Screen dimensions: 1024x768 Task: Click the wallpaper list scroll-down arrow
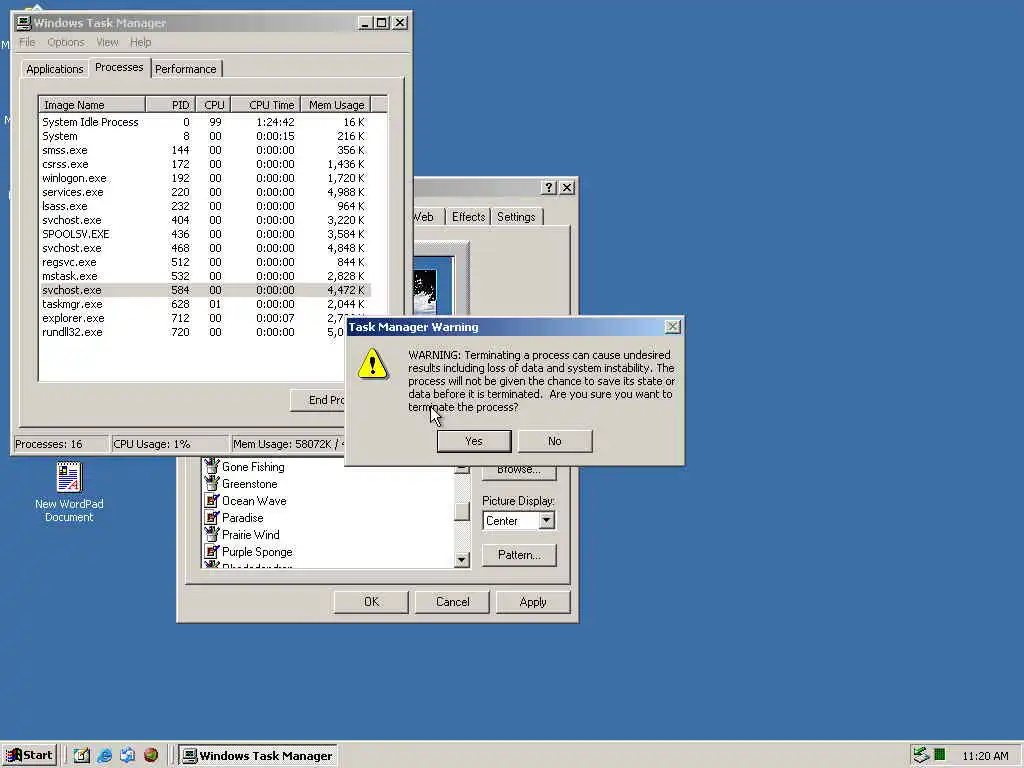click(462, 560)
